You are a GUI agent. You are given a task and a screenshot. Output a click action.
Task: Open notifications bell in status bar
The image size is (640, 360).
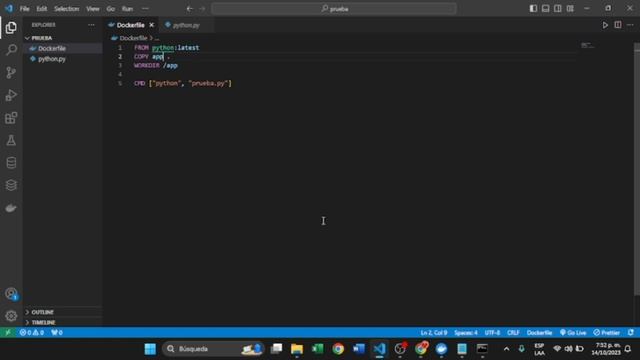[631, 333]
